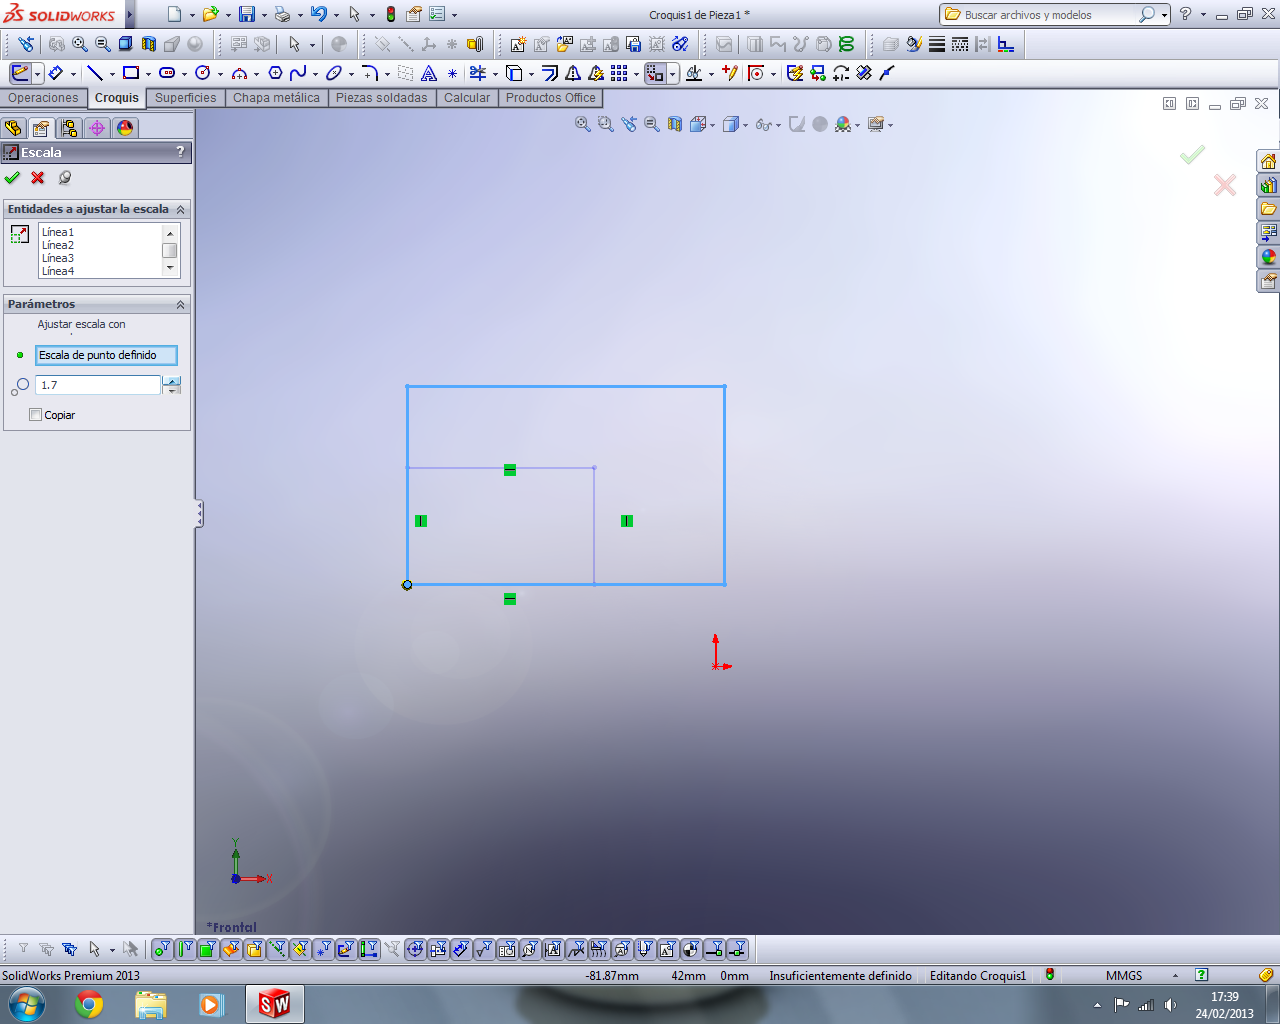Click the Escala de punto definido field
Screen dimensions: 1280x1024
[x=106, y=355]
